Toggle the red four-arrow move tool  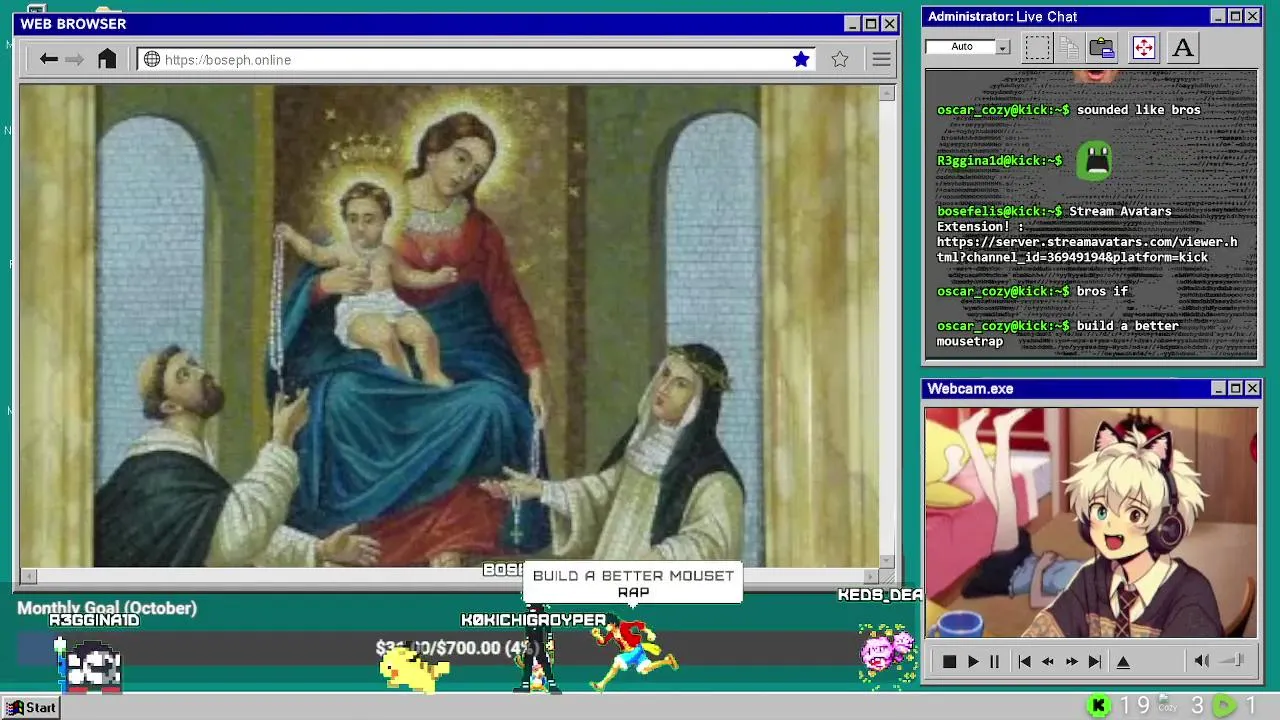click(x=1144, y=47)
